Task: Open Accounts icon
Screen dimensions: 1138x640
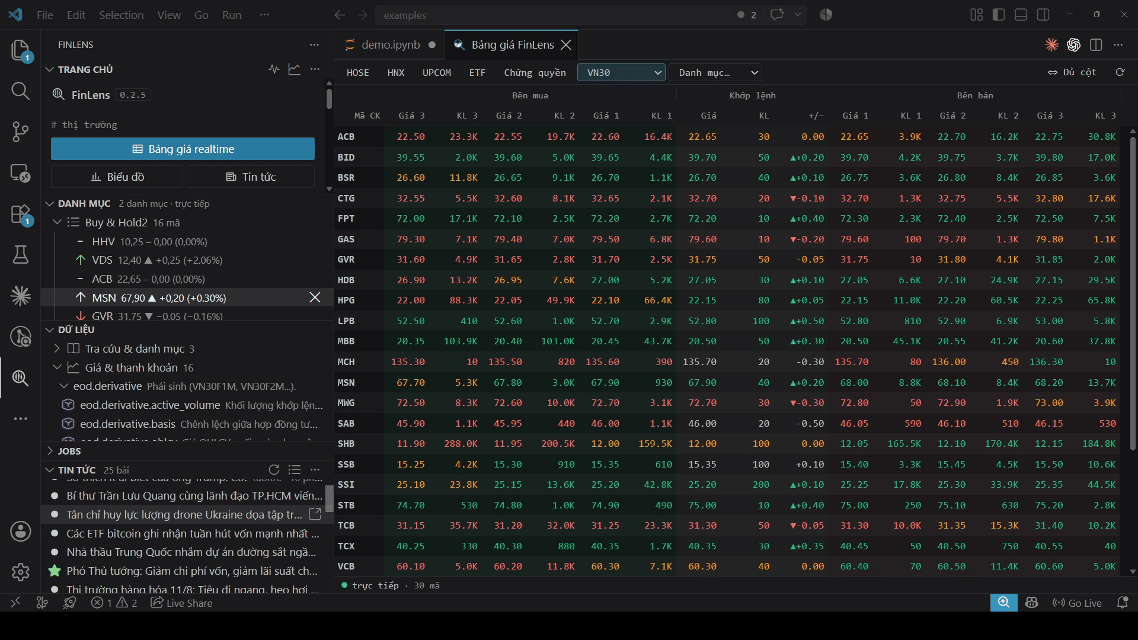Action: click(x=20, y=531)
